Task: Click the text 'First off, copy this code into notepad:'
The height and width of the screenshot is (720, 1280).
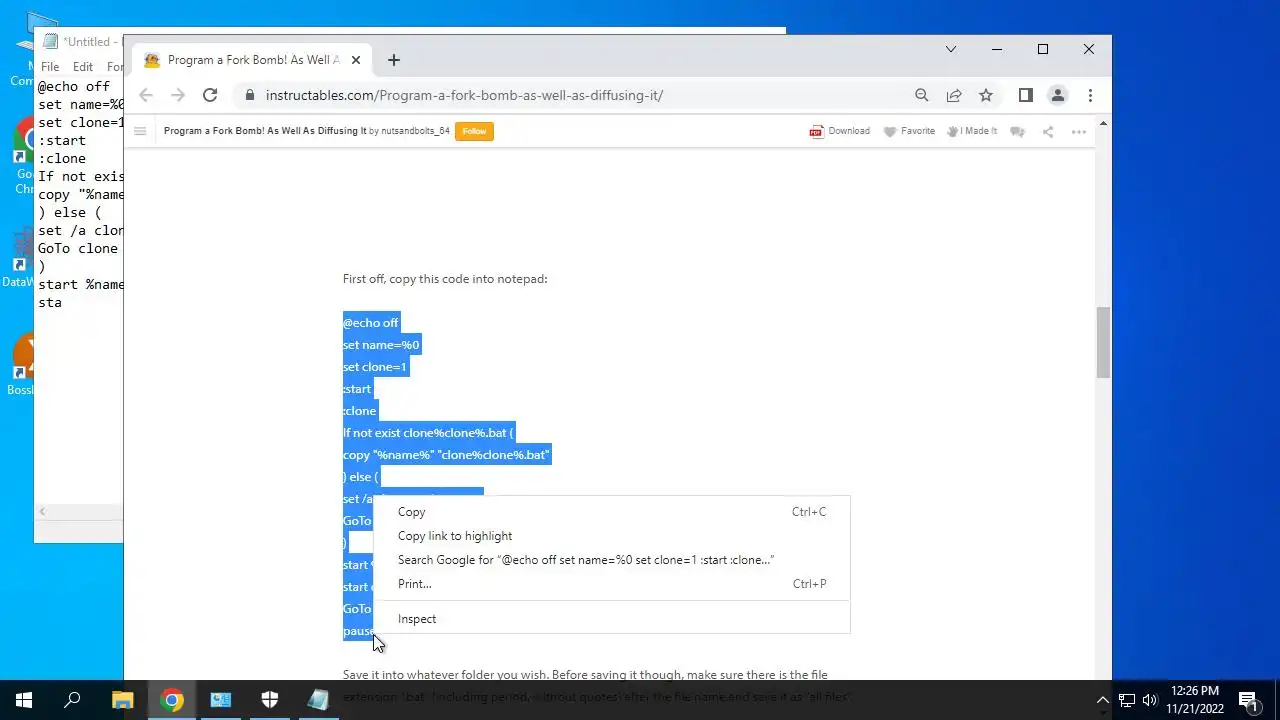Action: 445,279
